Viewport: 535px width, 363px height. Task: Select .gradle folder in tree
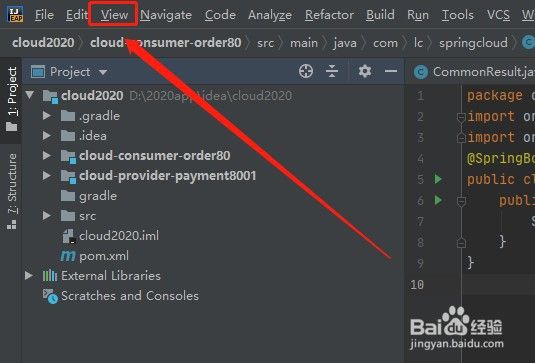[x=99, y=116]
